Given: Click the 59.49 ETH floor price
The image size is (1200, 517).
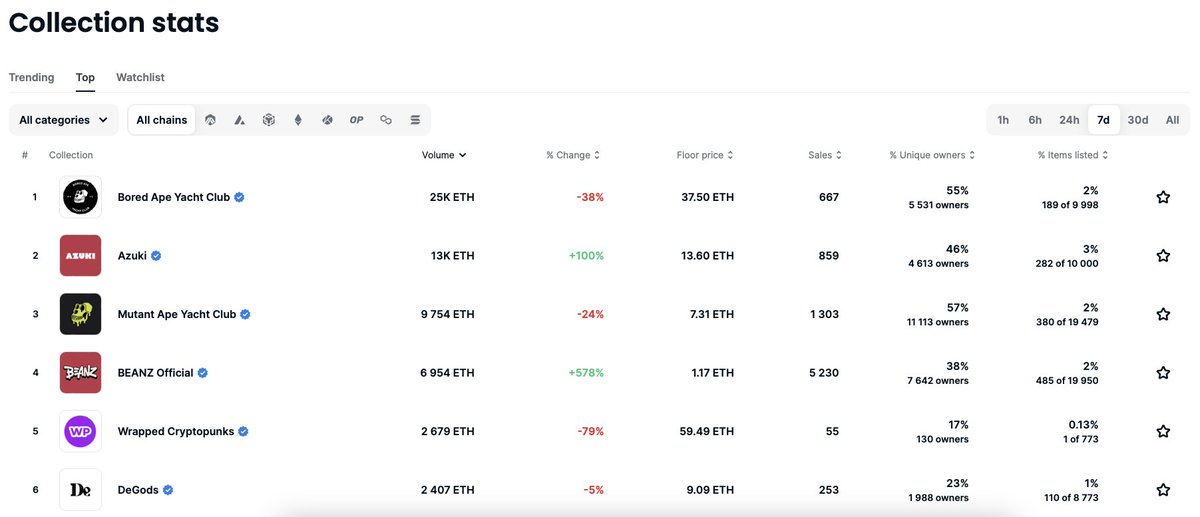Looking at the screenshot, I should (706, 431).
